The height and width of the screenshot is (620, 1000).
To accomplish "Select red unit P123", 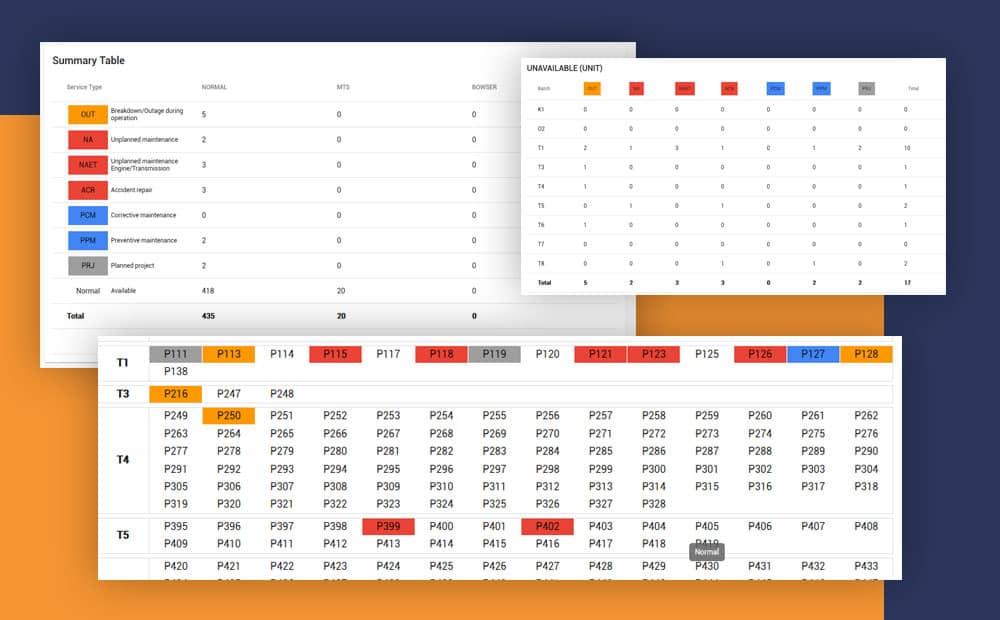I will pos(654,354).
